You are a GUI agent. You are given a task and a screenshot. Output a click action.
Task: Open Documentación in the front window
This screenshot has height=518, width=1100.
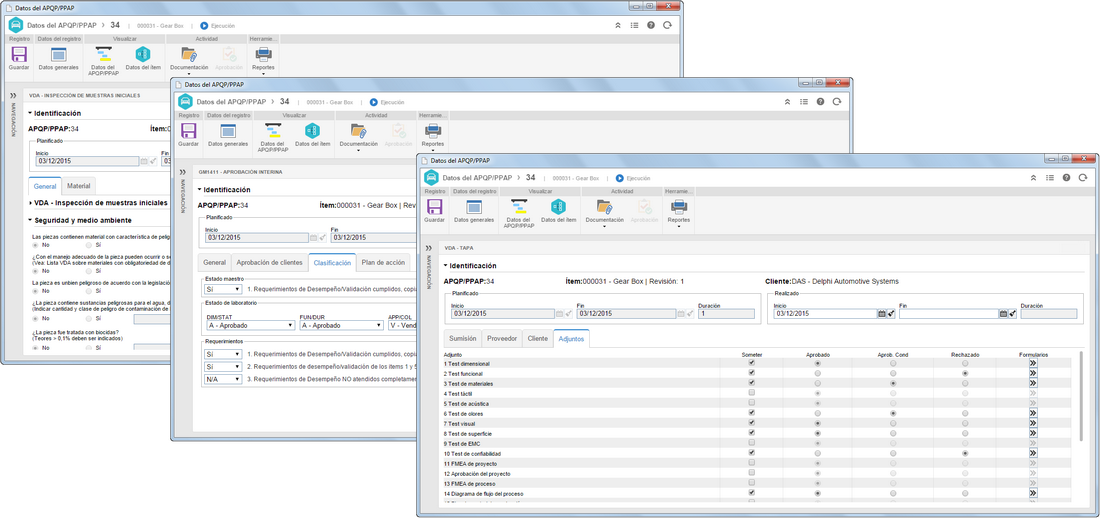coord(604,213)
